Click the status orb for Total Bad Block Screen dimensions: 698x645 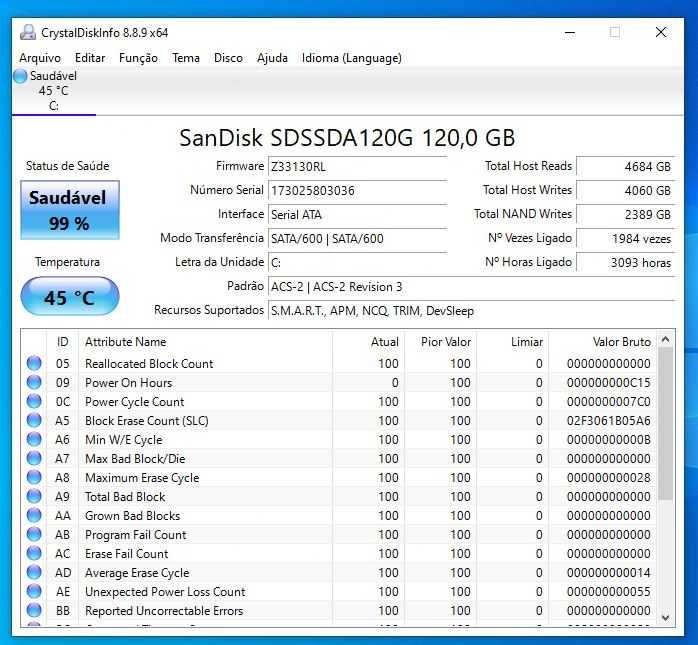[x=34, y=497]
